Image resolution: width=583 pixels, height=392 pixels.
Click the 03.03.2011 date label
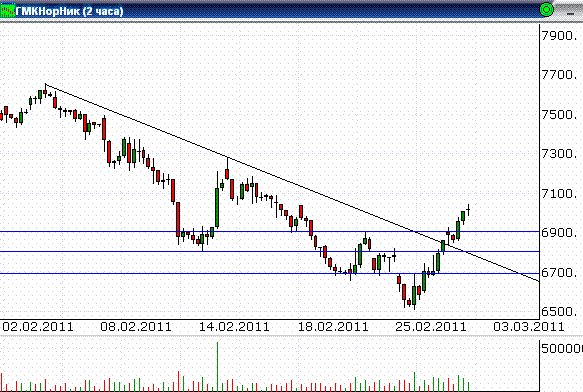click(x=529, y=327)
